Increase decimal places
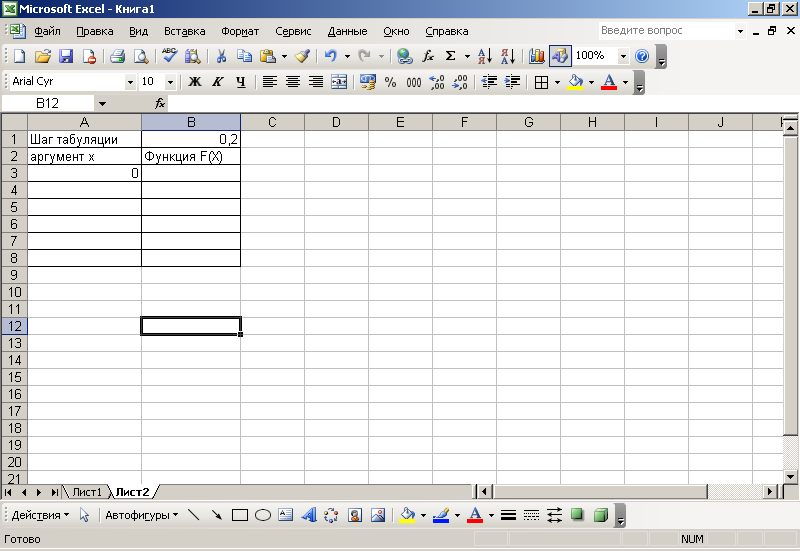 437,82
